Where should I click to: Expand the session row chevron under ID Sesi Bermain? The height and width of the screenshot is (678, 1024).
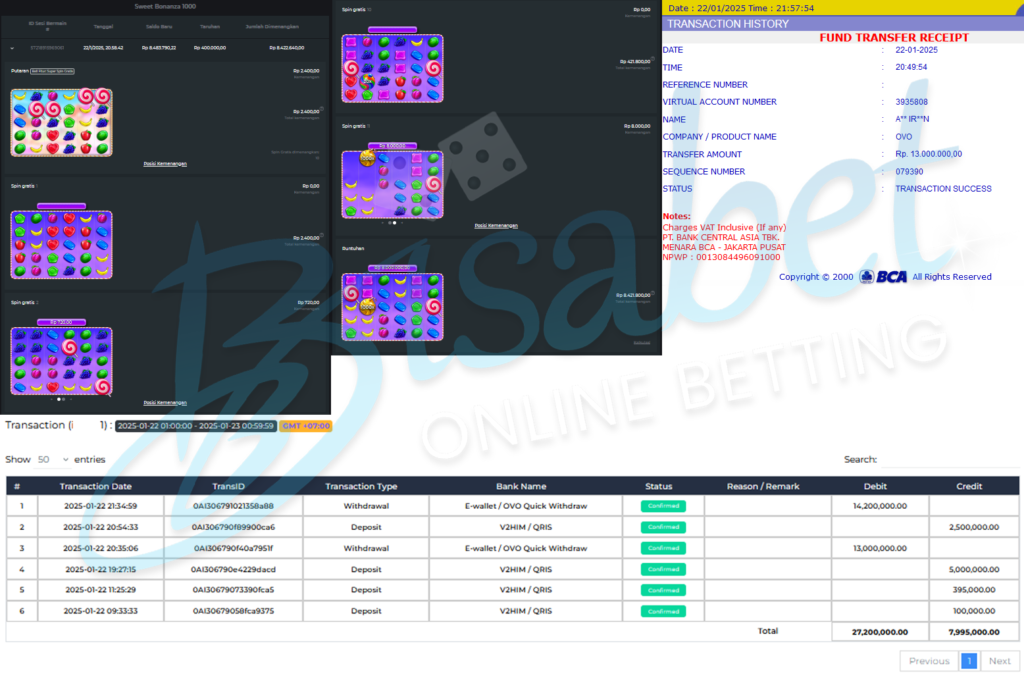(x=12, y=47)
